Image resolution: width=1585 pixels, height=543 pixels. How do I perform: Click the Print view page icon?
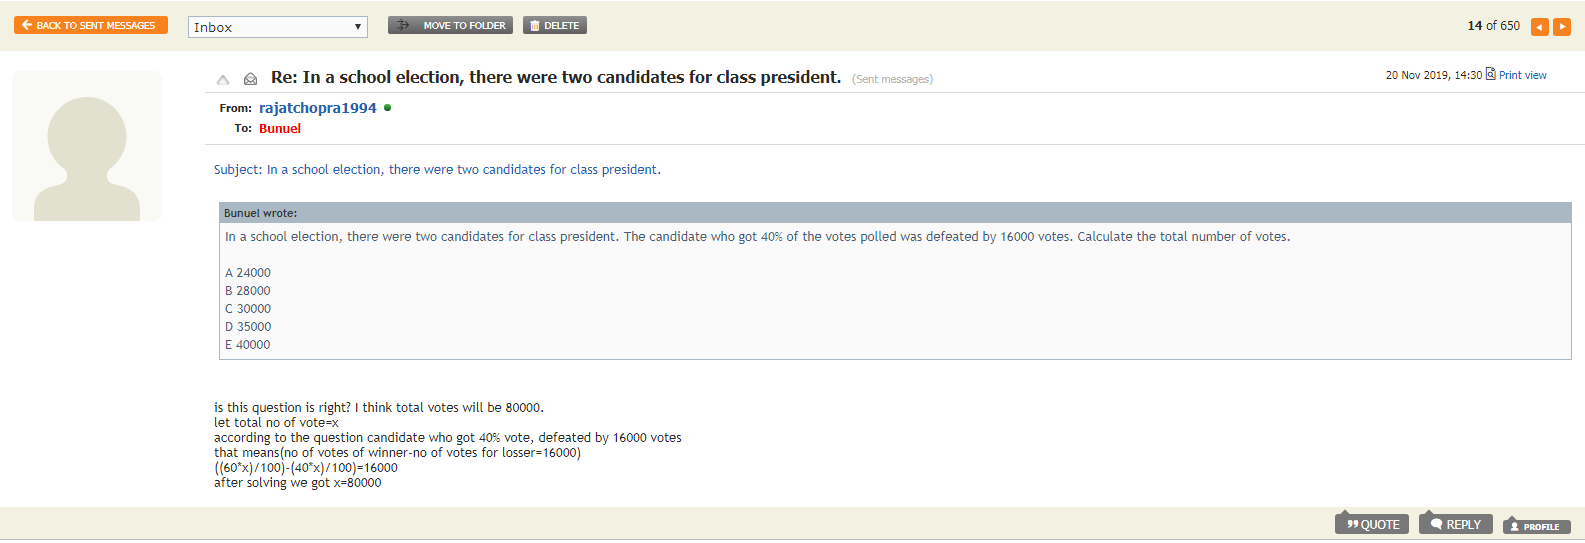coord(1491,74)
